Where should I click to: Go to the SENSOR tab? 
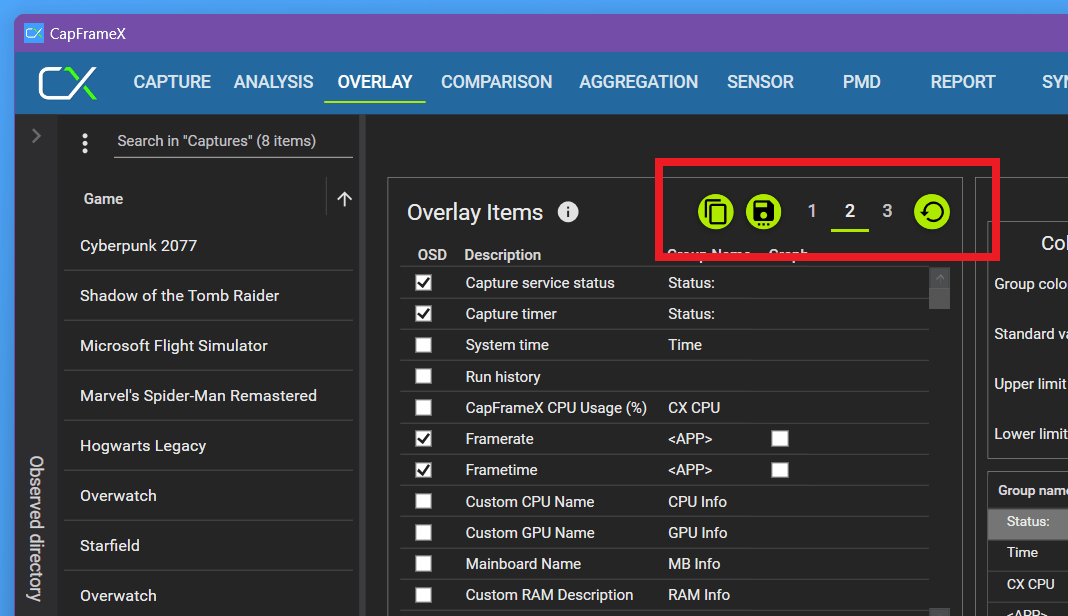click(x=760, y=82)
